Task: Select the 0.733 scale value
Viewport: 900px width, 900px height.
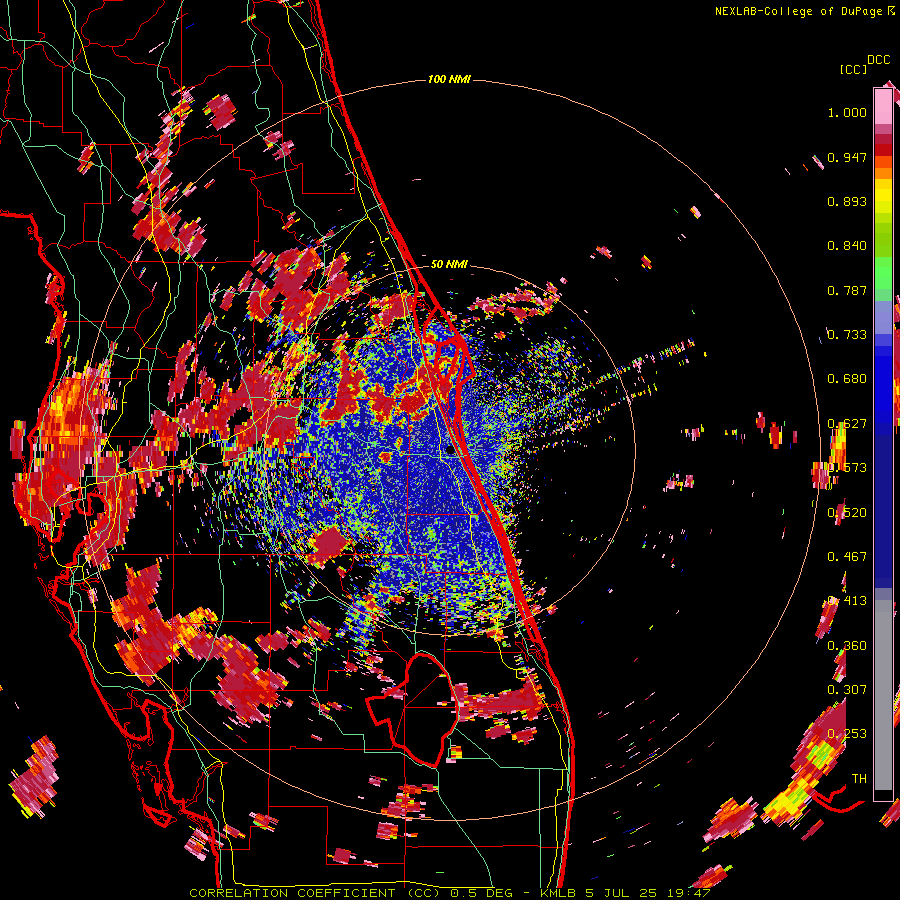Action: [847, 334]
